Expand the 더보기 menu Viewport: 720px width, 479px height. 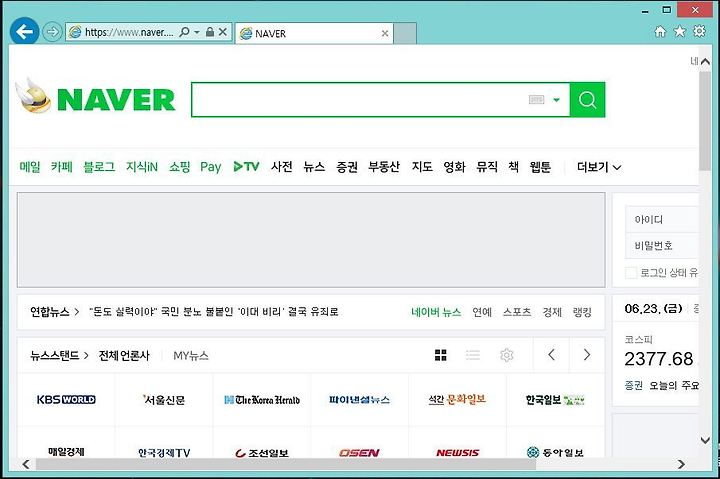599,167
